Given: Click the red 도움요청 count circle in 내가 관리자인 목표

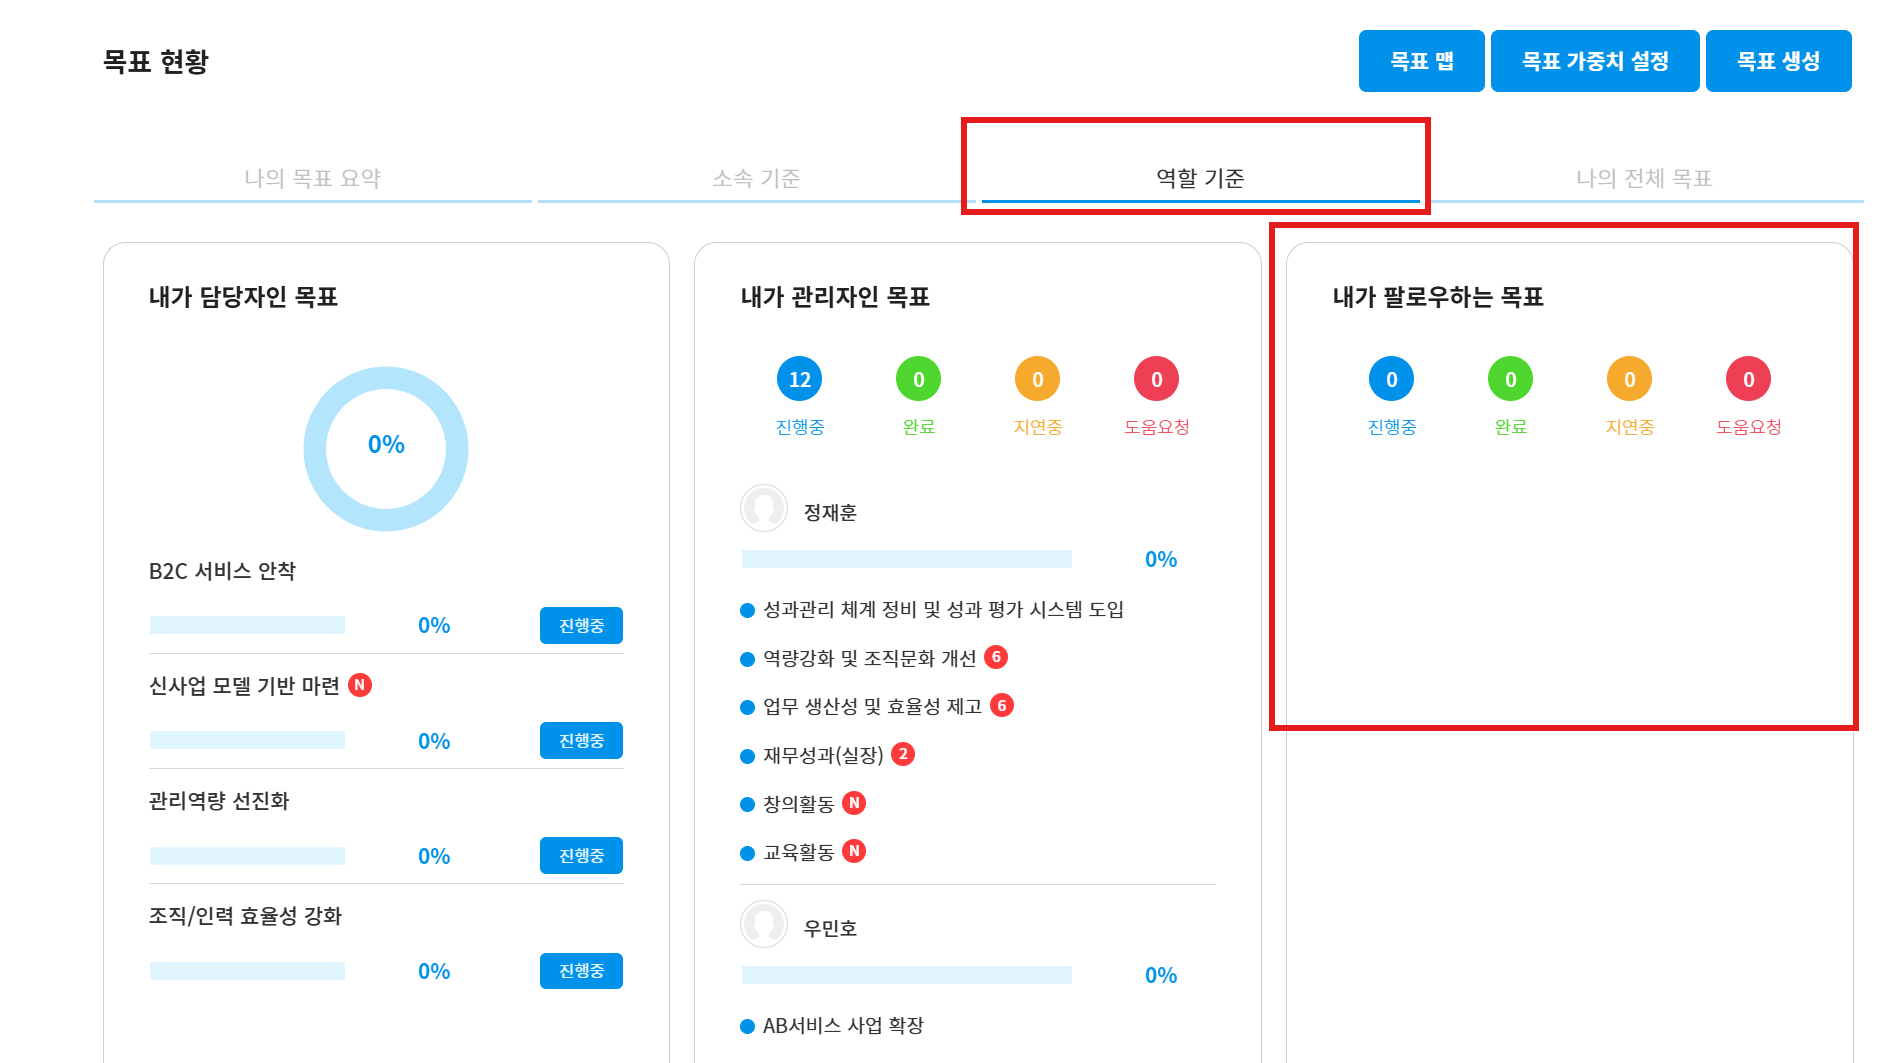Looking at the screenshot, I should tap(1156, 379).
